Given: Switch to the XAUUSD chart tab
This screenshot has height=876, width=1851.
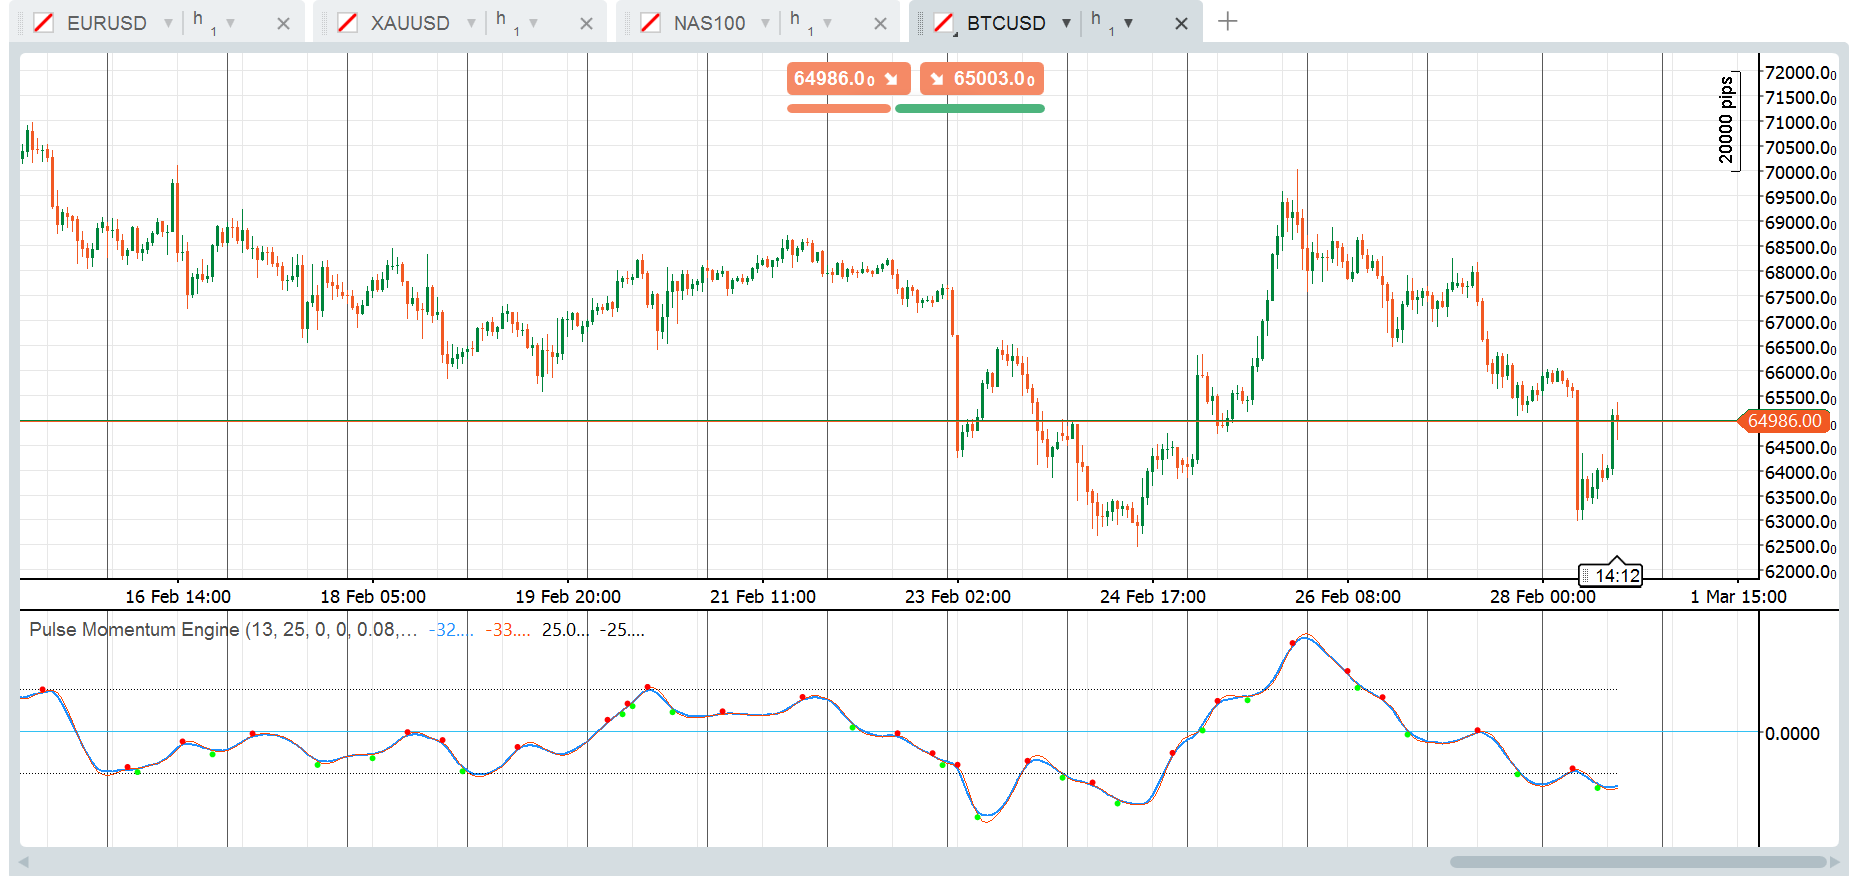Looking at the screenshot, I should (409, 23).
